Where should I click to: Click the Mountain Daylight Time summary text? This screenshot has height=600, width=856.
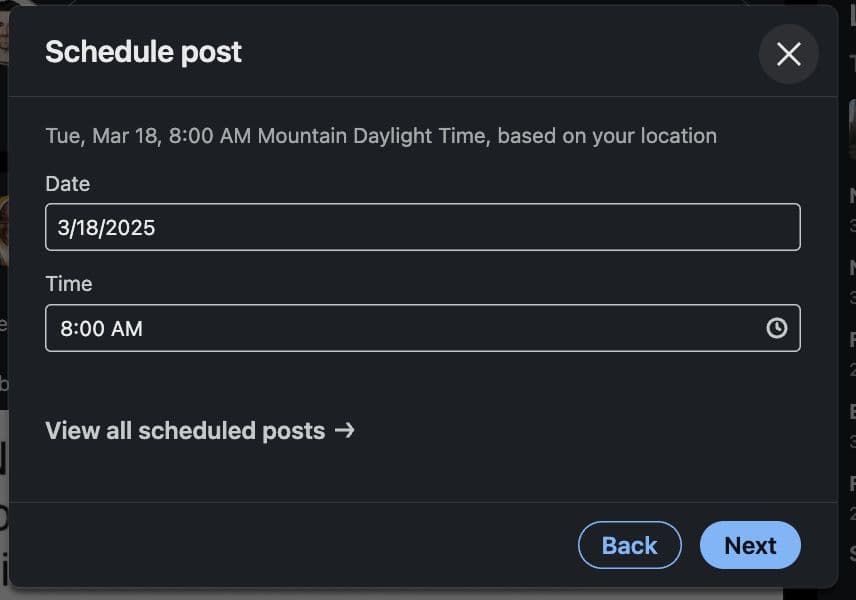coord(380,136)
